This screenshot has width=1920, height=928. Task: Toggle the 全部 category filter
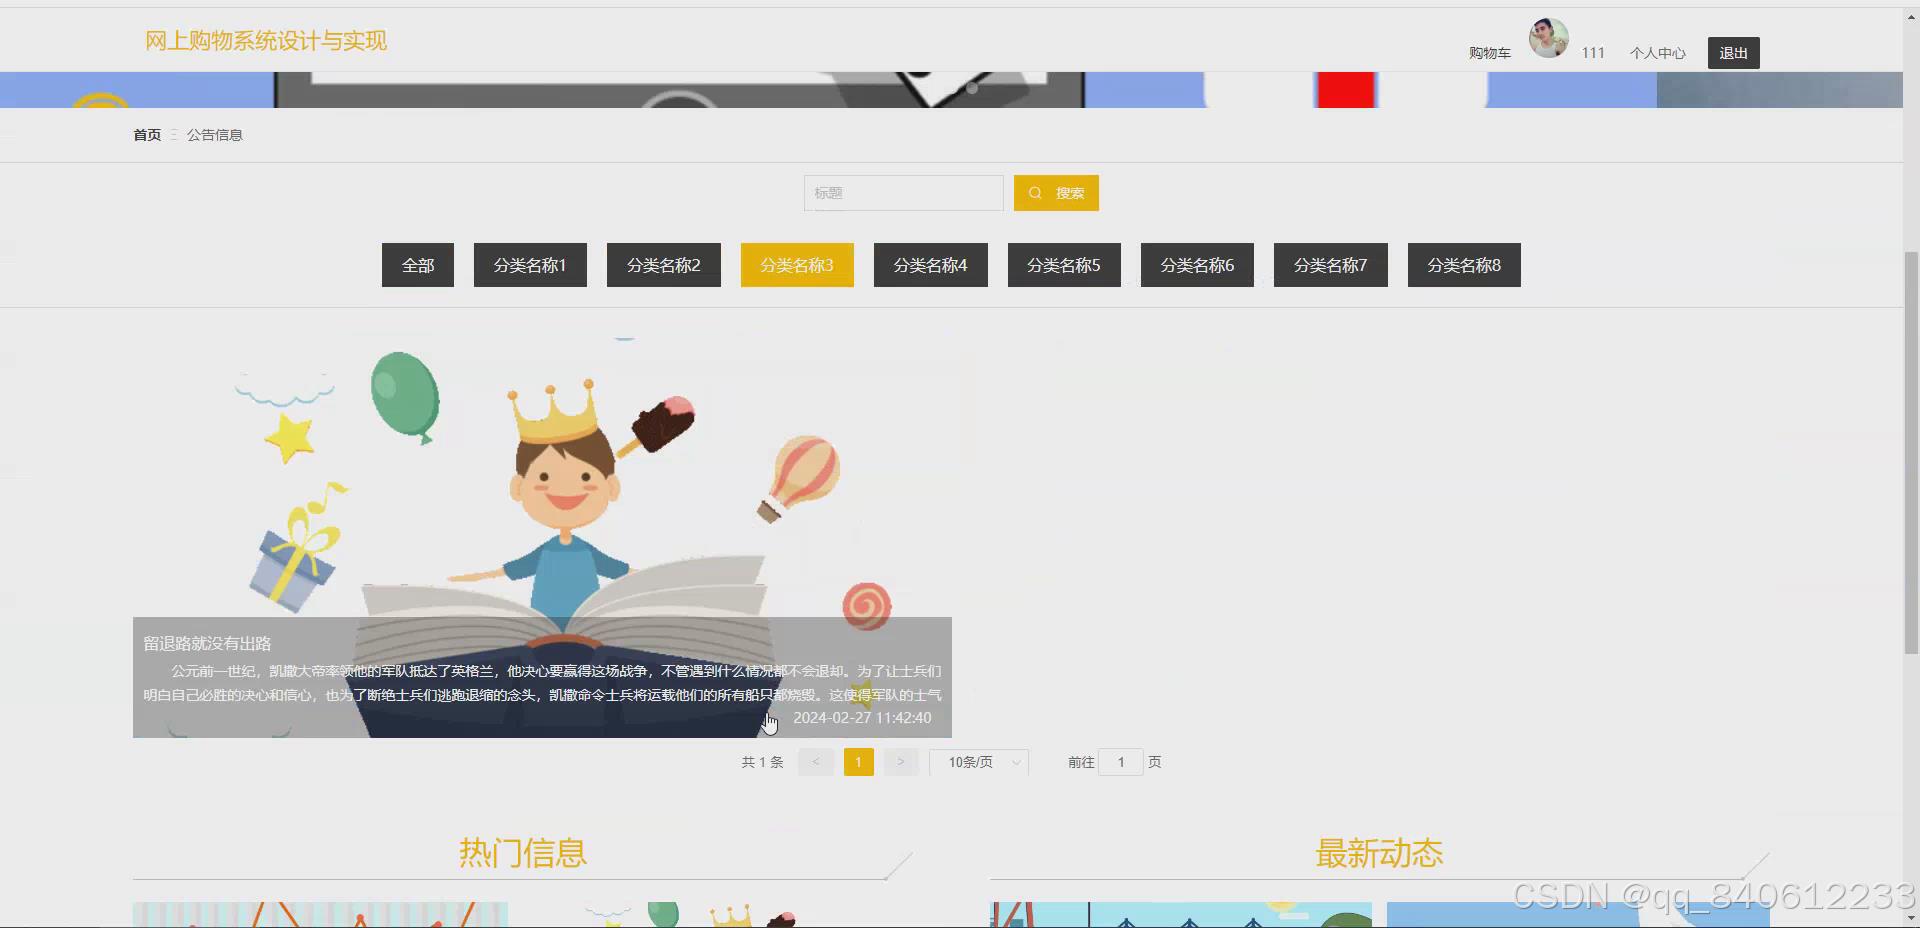click(x=417, y=265)
